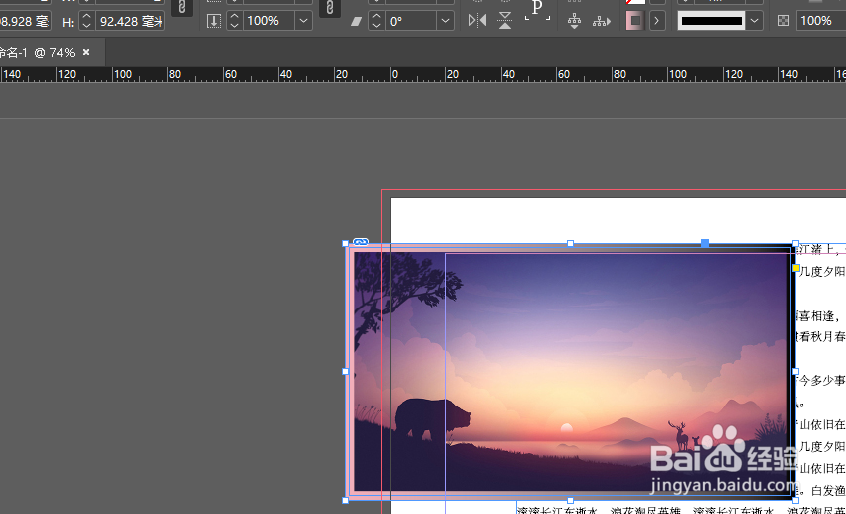Click the height field showing 92.428

pos(130,21)
